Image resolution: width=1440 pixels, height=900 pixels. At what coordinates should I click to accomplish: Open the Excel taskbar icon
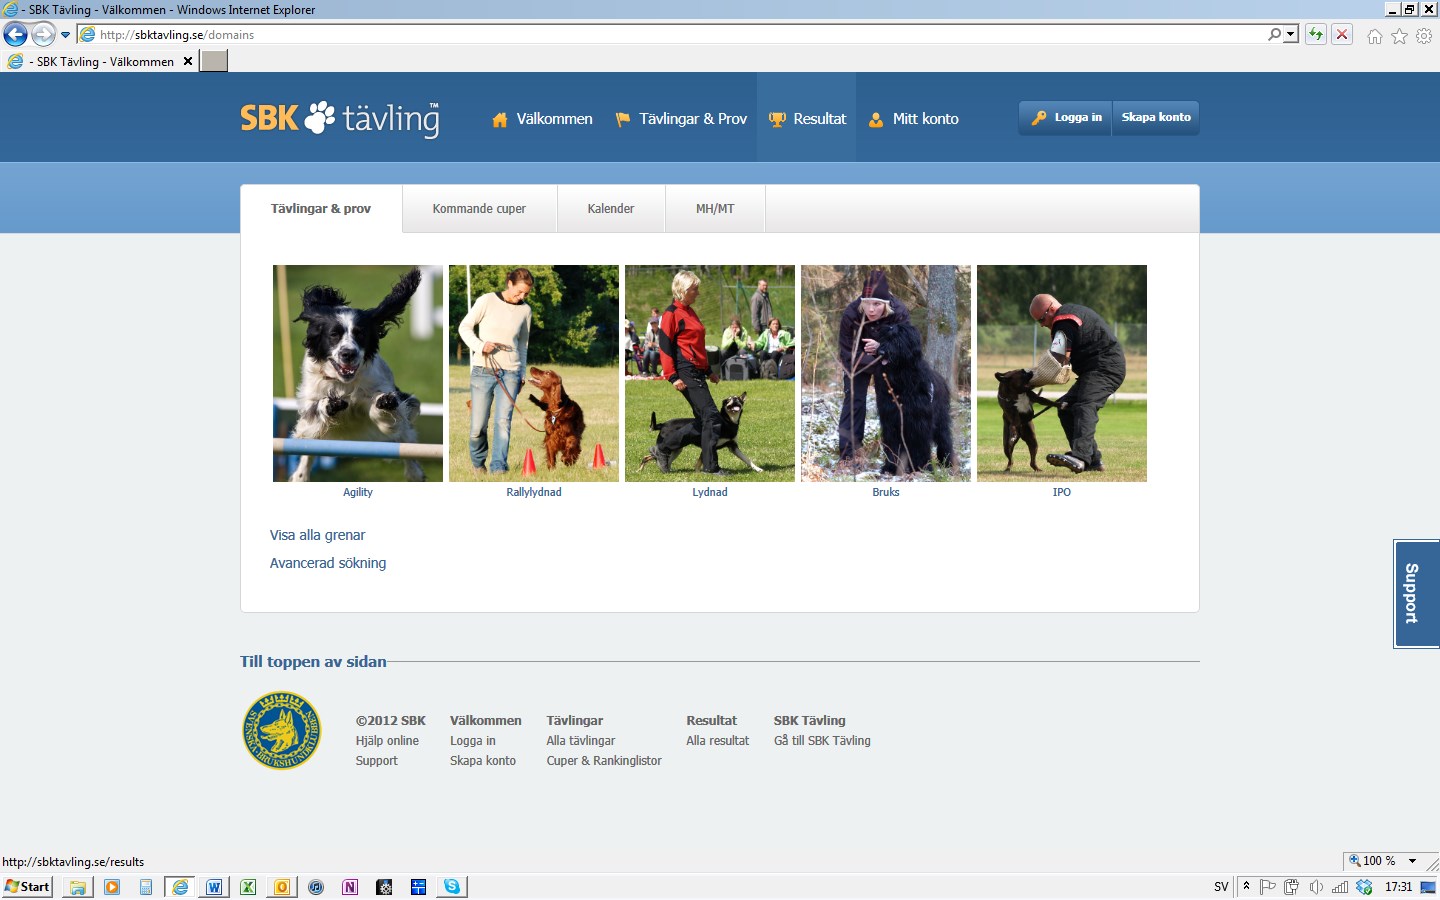[248, 887]
